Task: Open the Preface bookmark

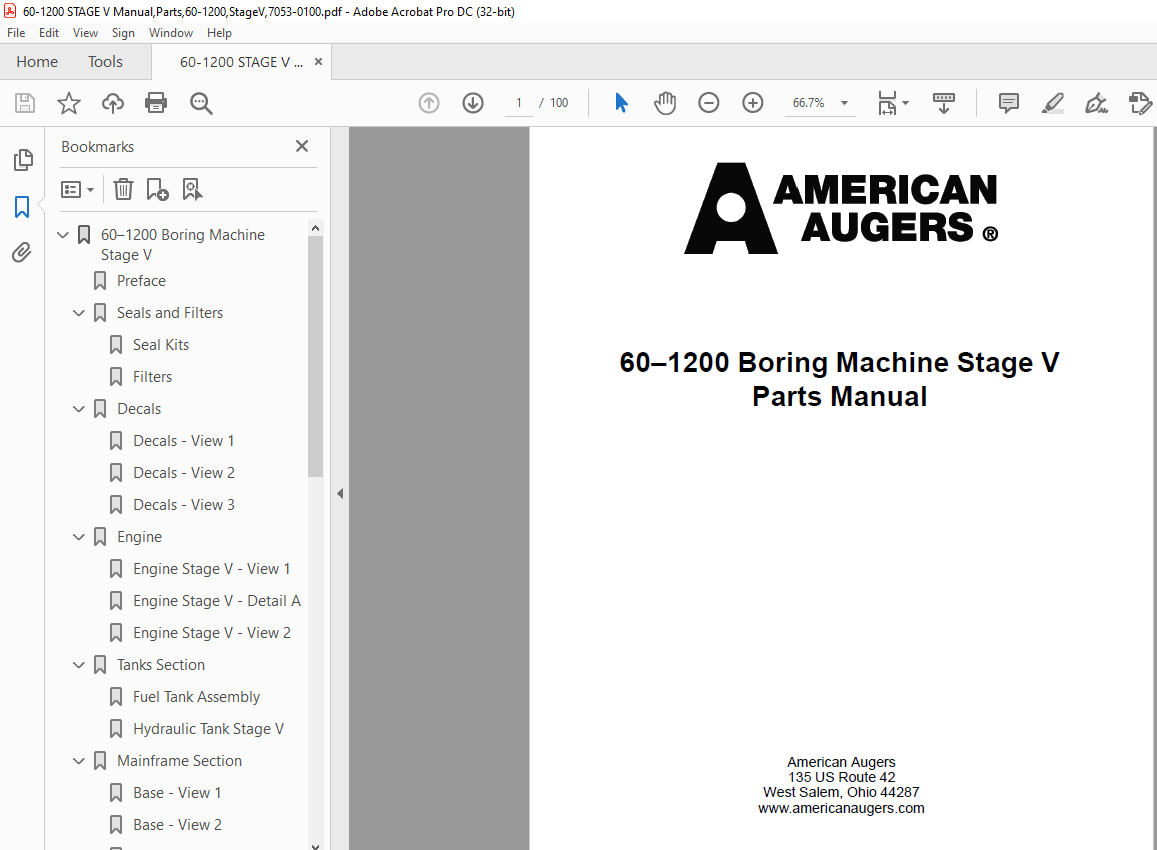Action: point(141,281)
